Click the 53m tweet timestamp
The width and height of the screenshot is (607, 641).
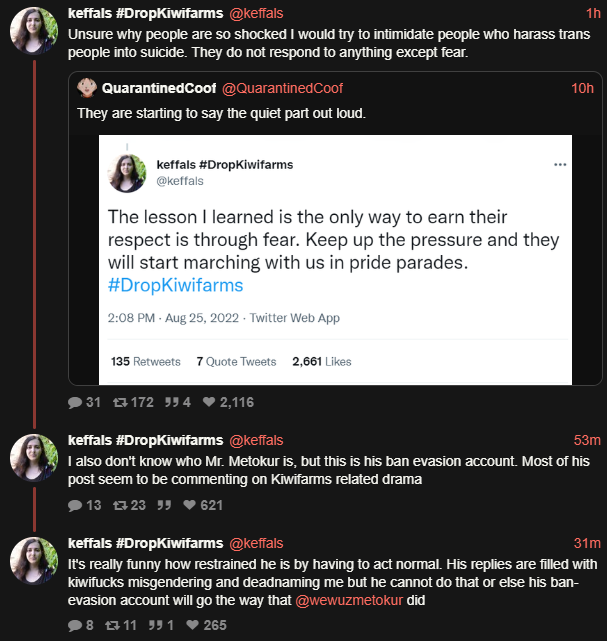coord(586,440)
